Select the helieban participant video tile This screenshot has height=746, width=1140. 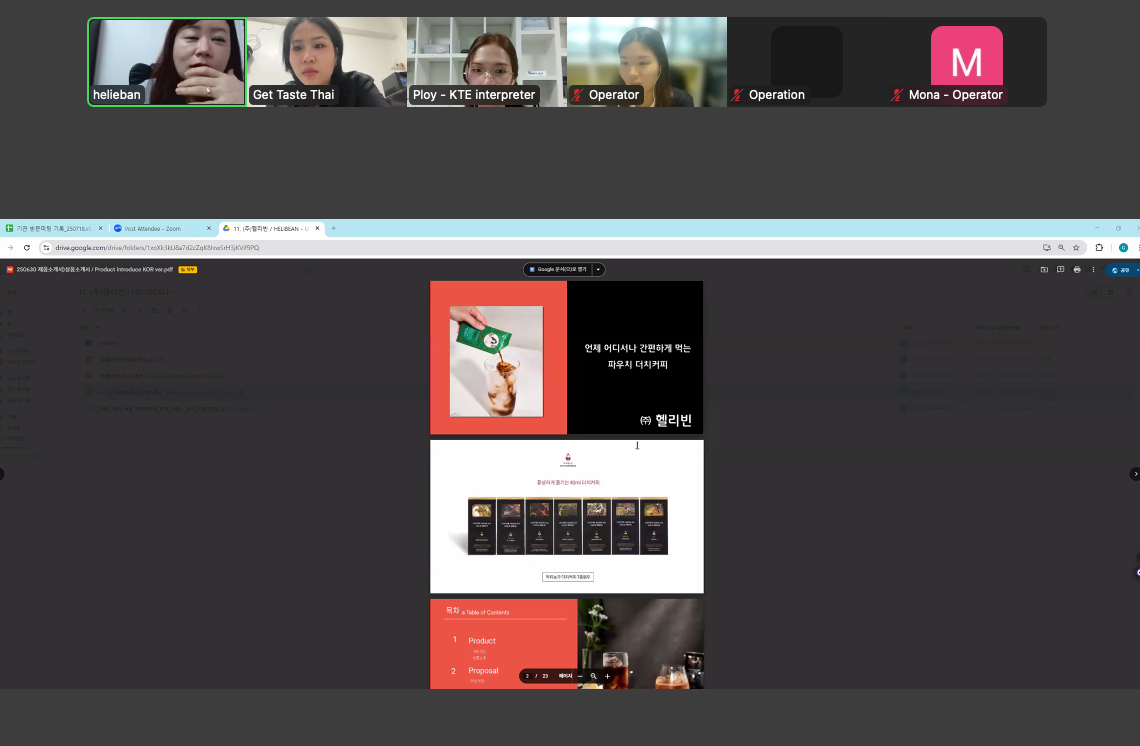(167, 62)
